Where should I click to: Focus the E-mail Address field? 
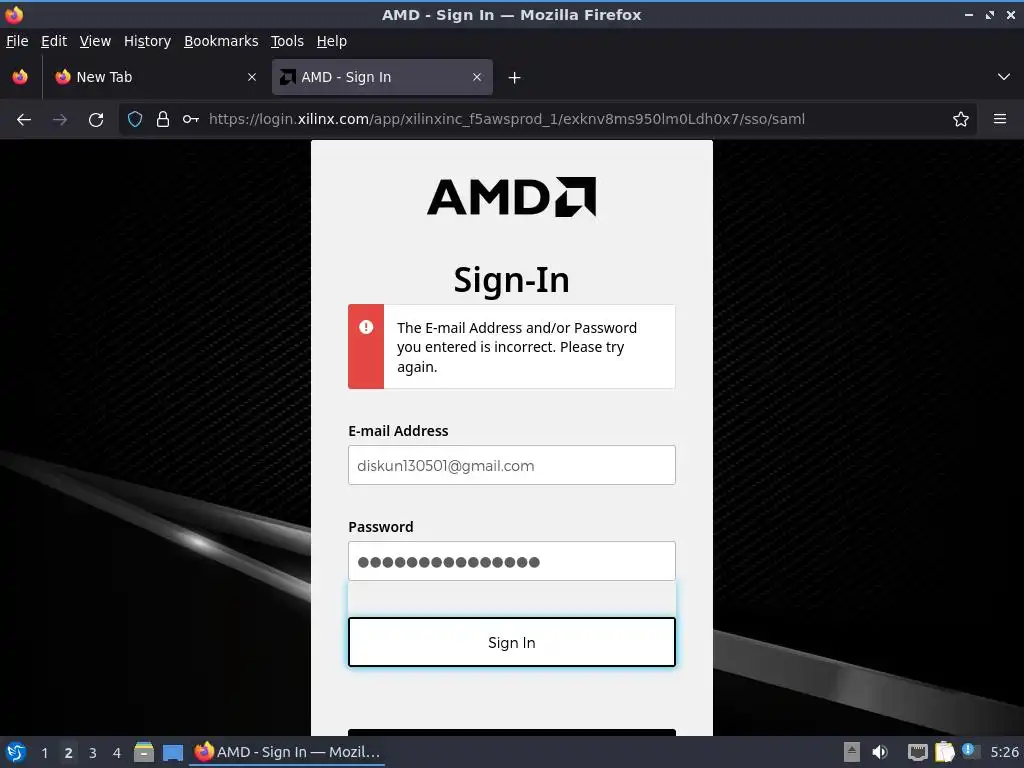[x=512, y=465]
